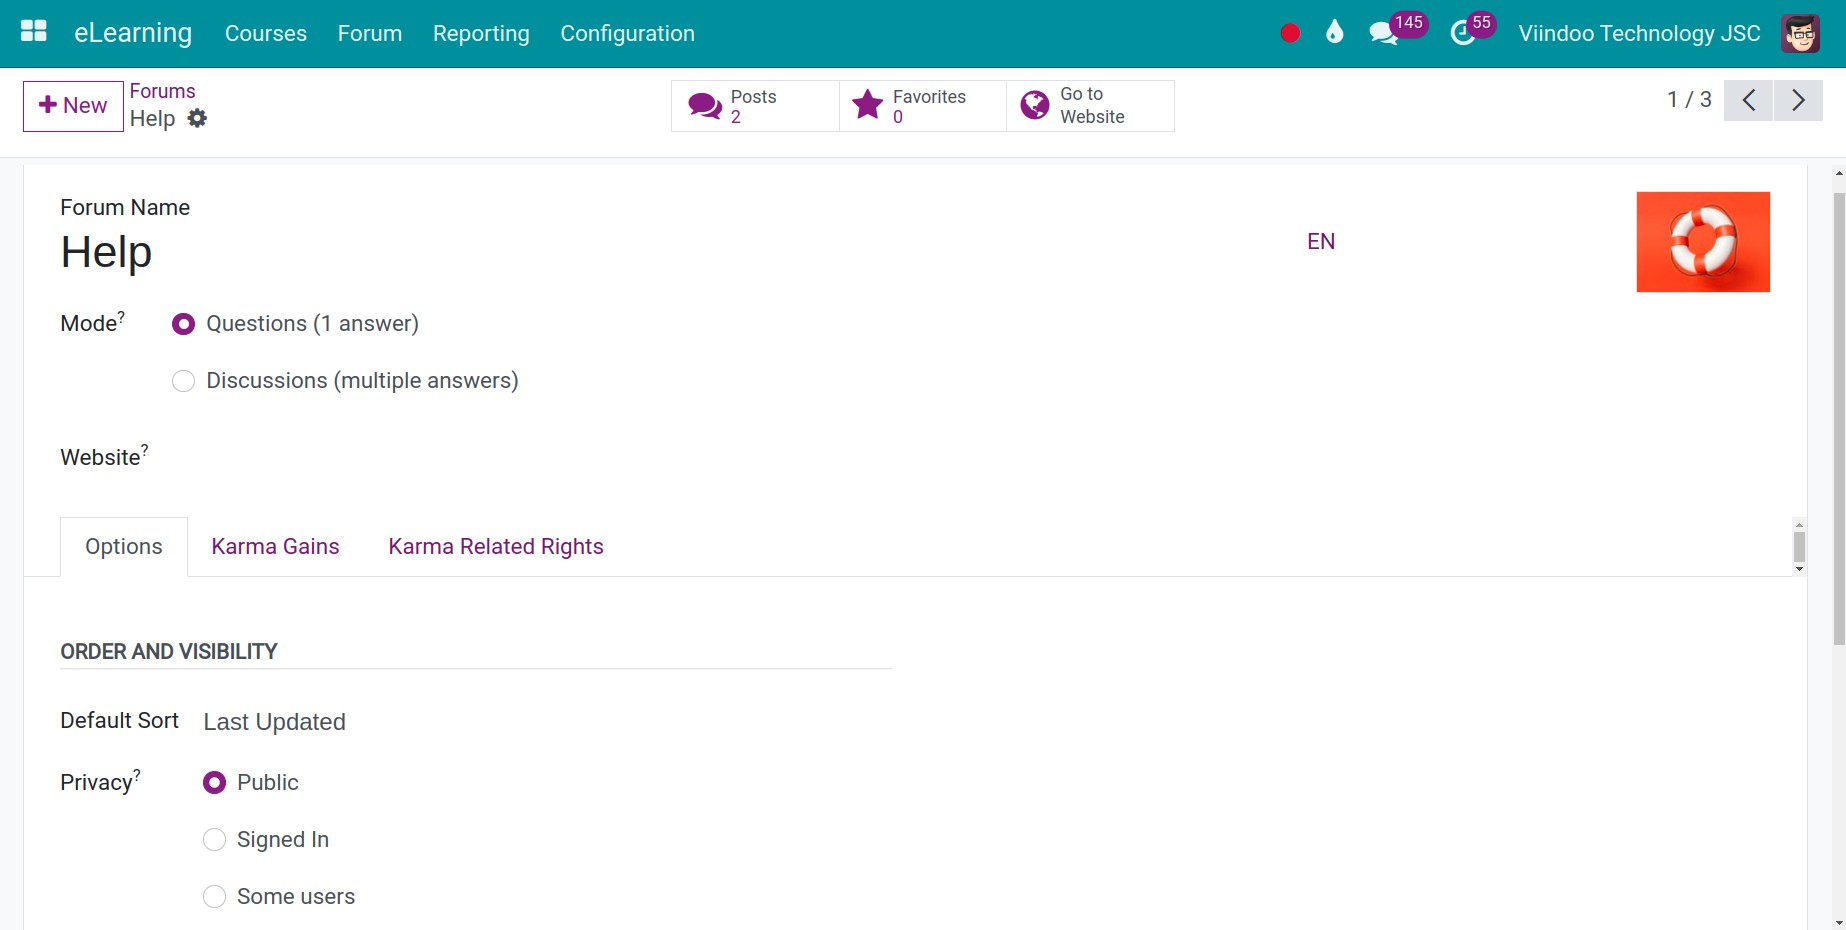1846x930 pixels.
Task: Select Questions (1 answer) mode
Action: 183,324
